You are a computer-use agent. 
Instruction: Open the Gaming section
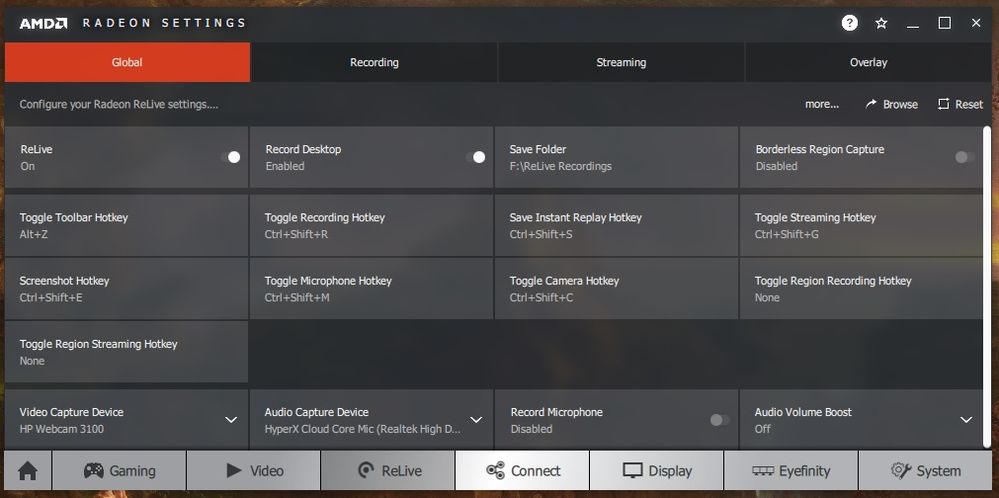point(119,471)
